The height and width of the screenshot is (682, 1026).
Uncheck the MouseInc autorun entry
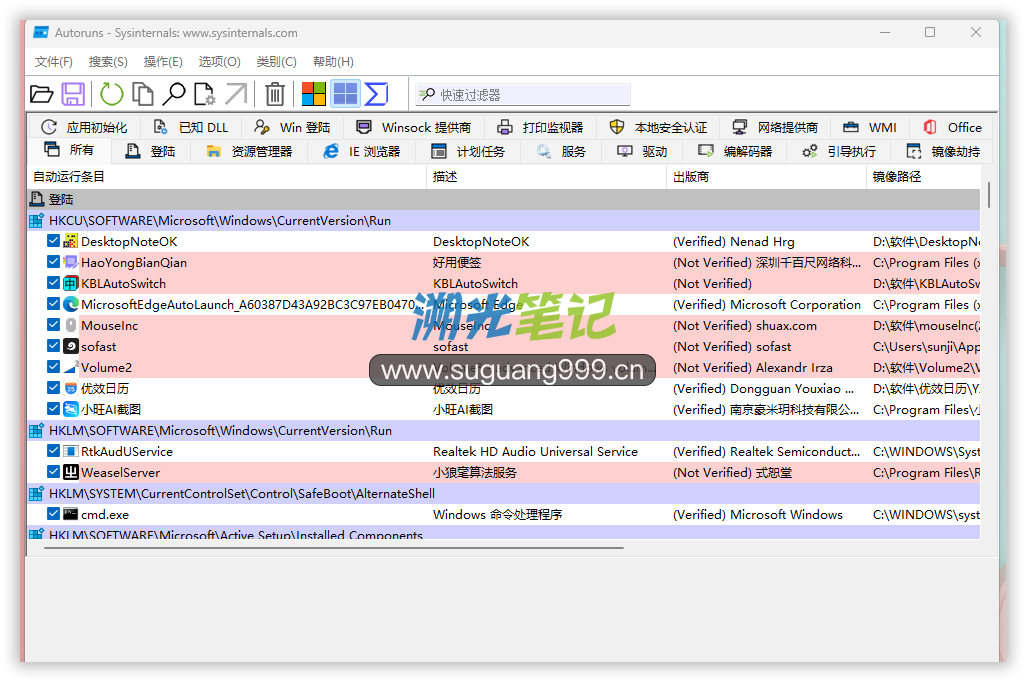pyautogui.click(x=54, y=325)
